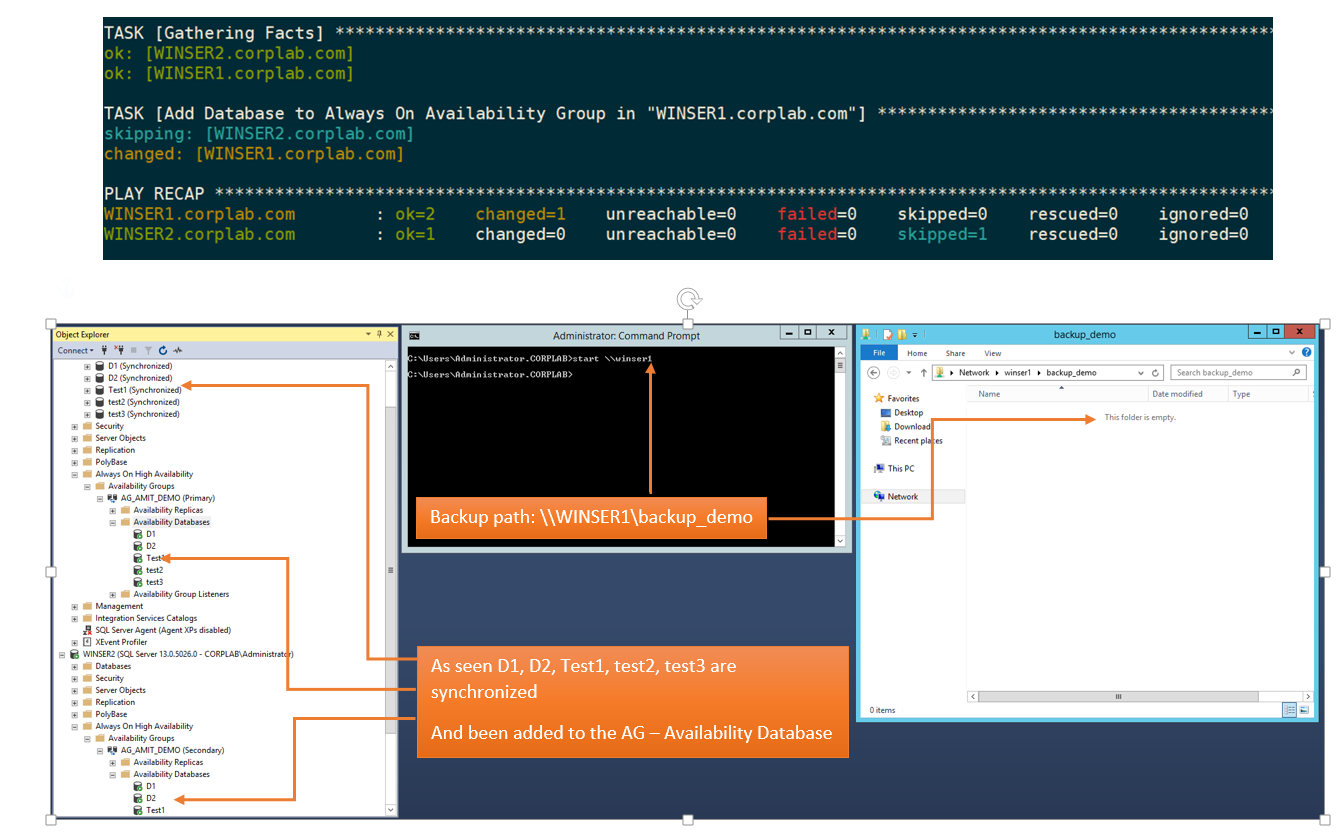This screenshot has width=1342, height=837.
Task: Sort by the Date modified column header
Action: 1187,394
